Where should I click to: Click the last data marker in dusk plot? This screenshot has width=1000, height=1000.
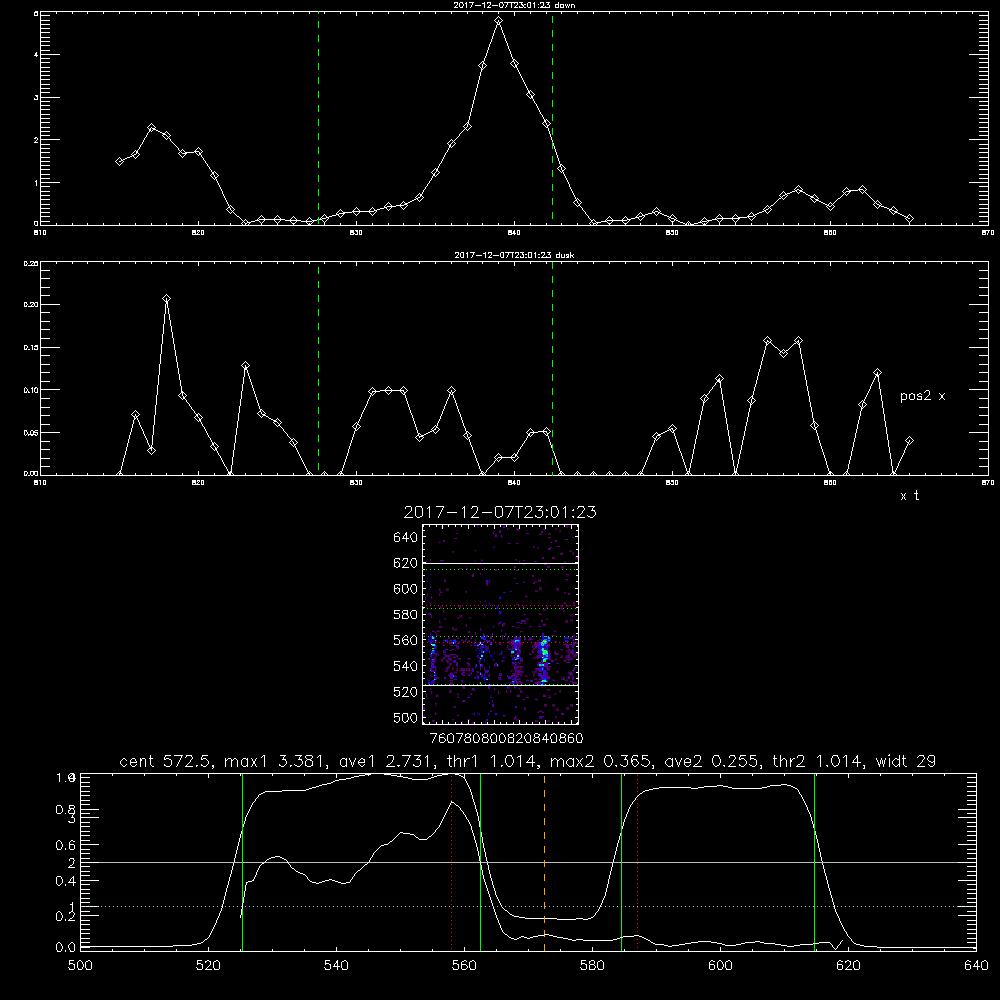point(909,441)
